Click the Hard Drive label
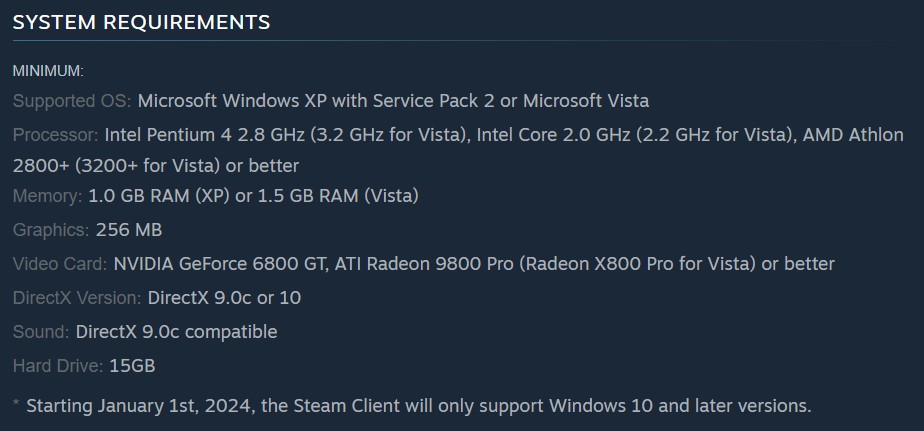 (x=58, y=366)
